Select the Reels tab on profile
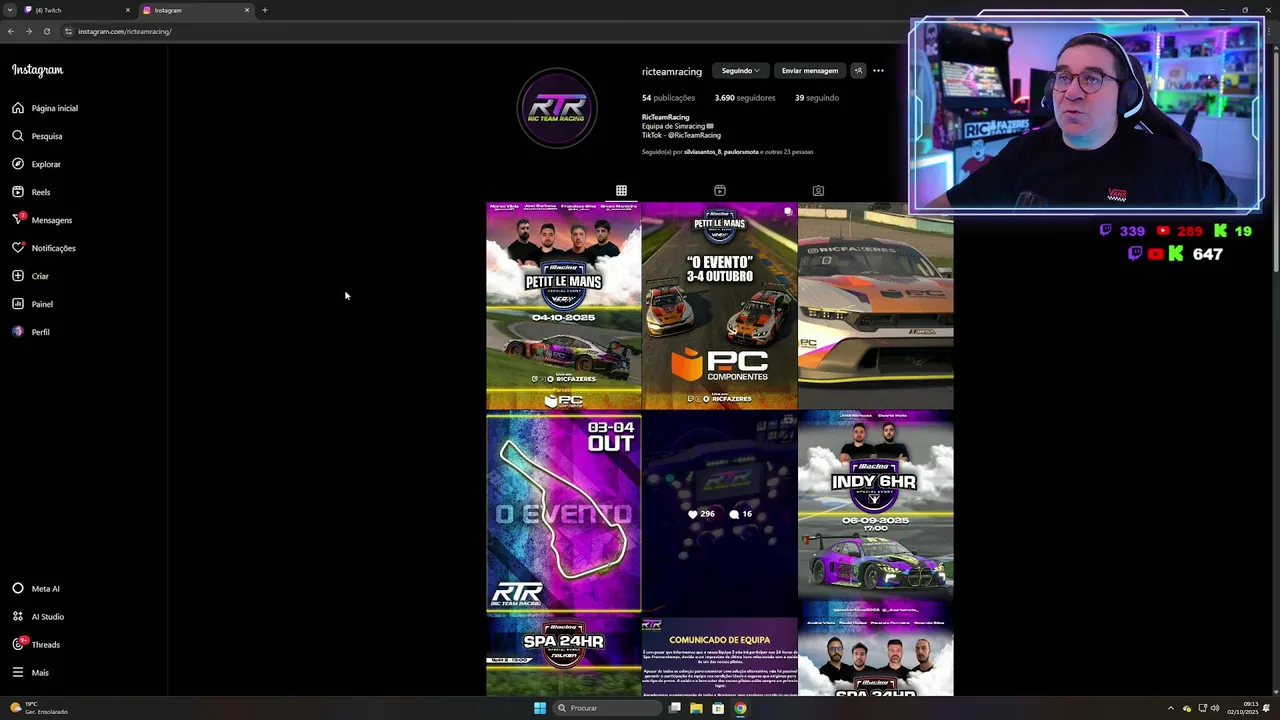 719,190
